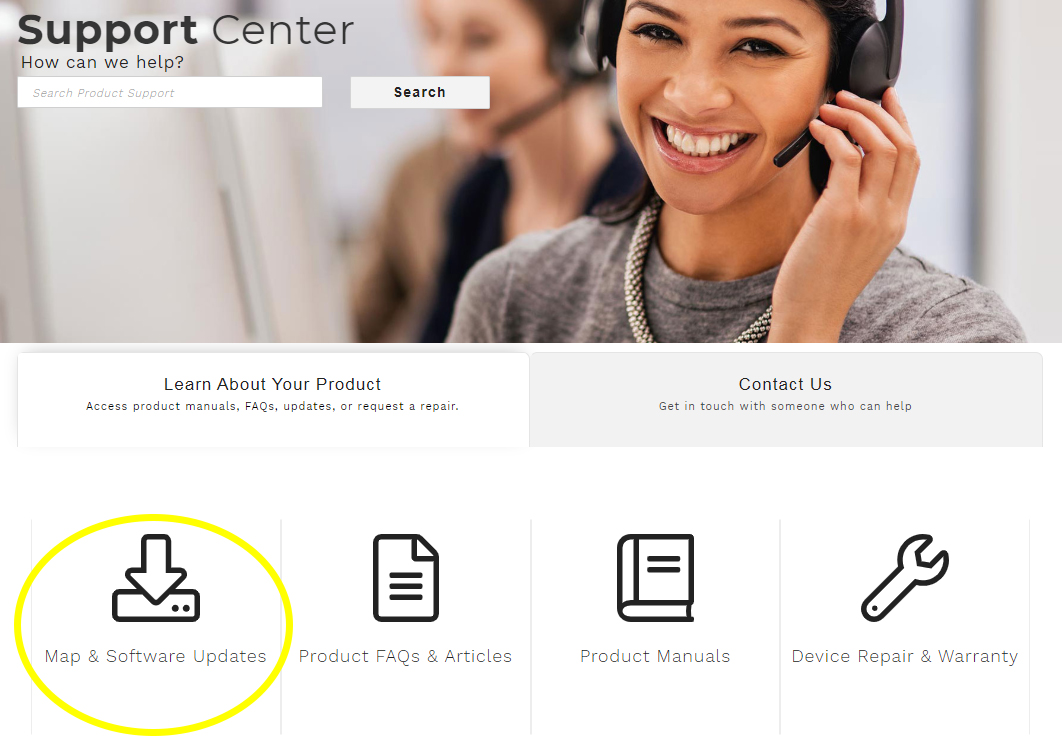Click the yellow highlight circle around Map Updates
1062x755 pixels.
(x=154, y=624)
